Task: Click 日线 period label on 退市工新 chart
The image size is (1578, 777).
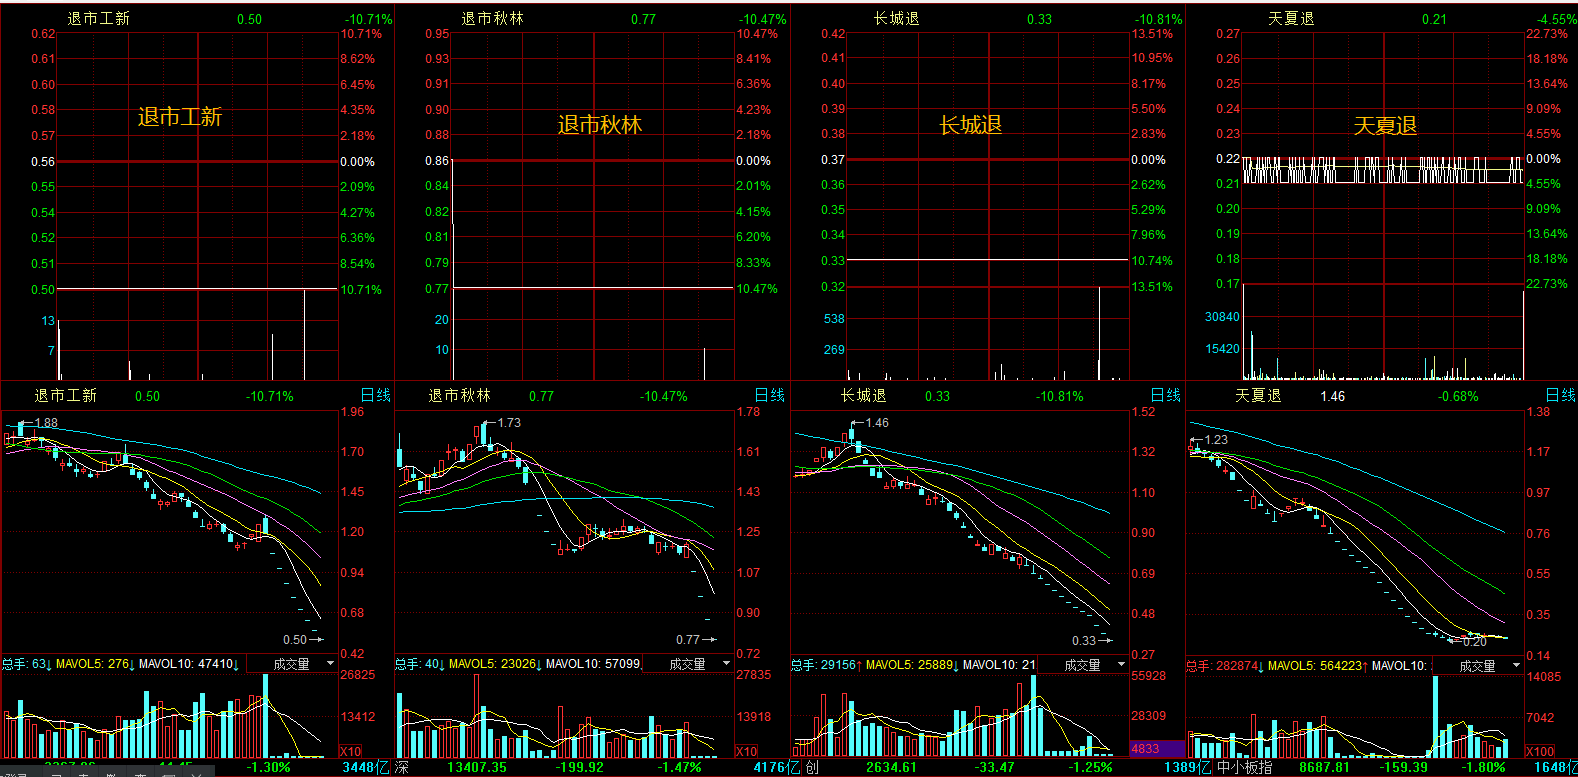Action: 376,396
